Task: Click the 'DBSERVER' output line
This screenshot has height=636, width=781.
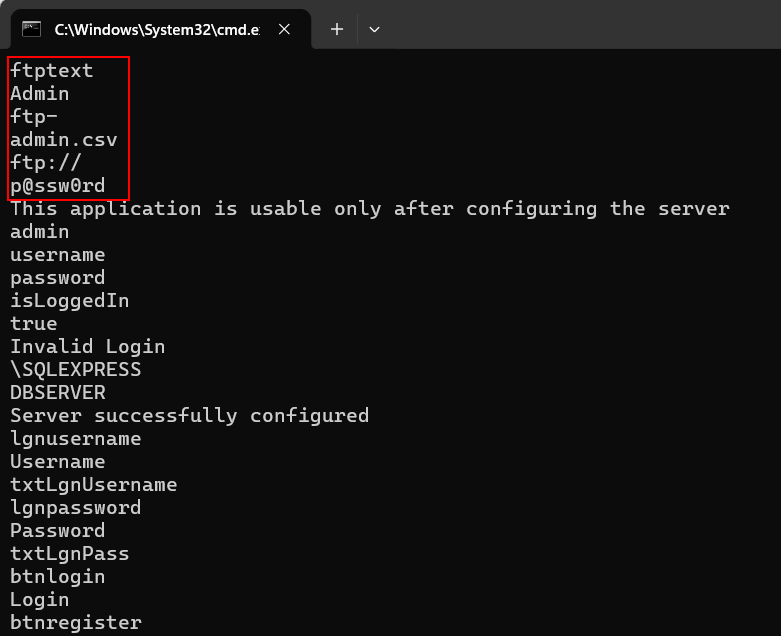Action: 58,393
